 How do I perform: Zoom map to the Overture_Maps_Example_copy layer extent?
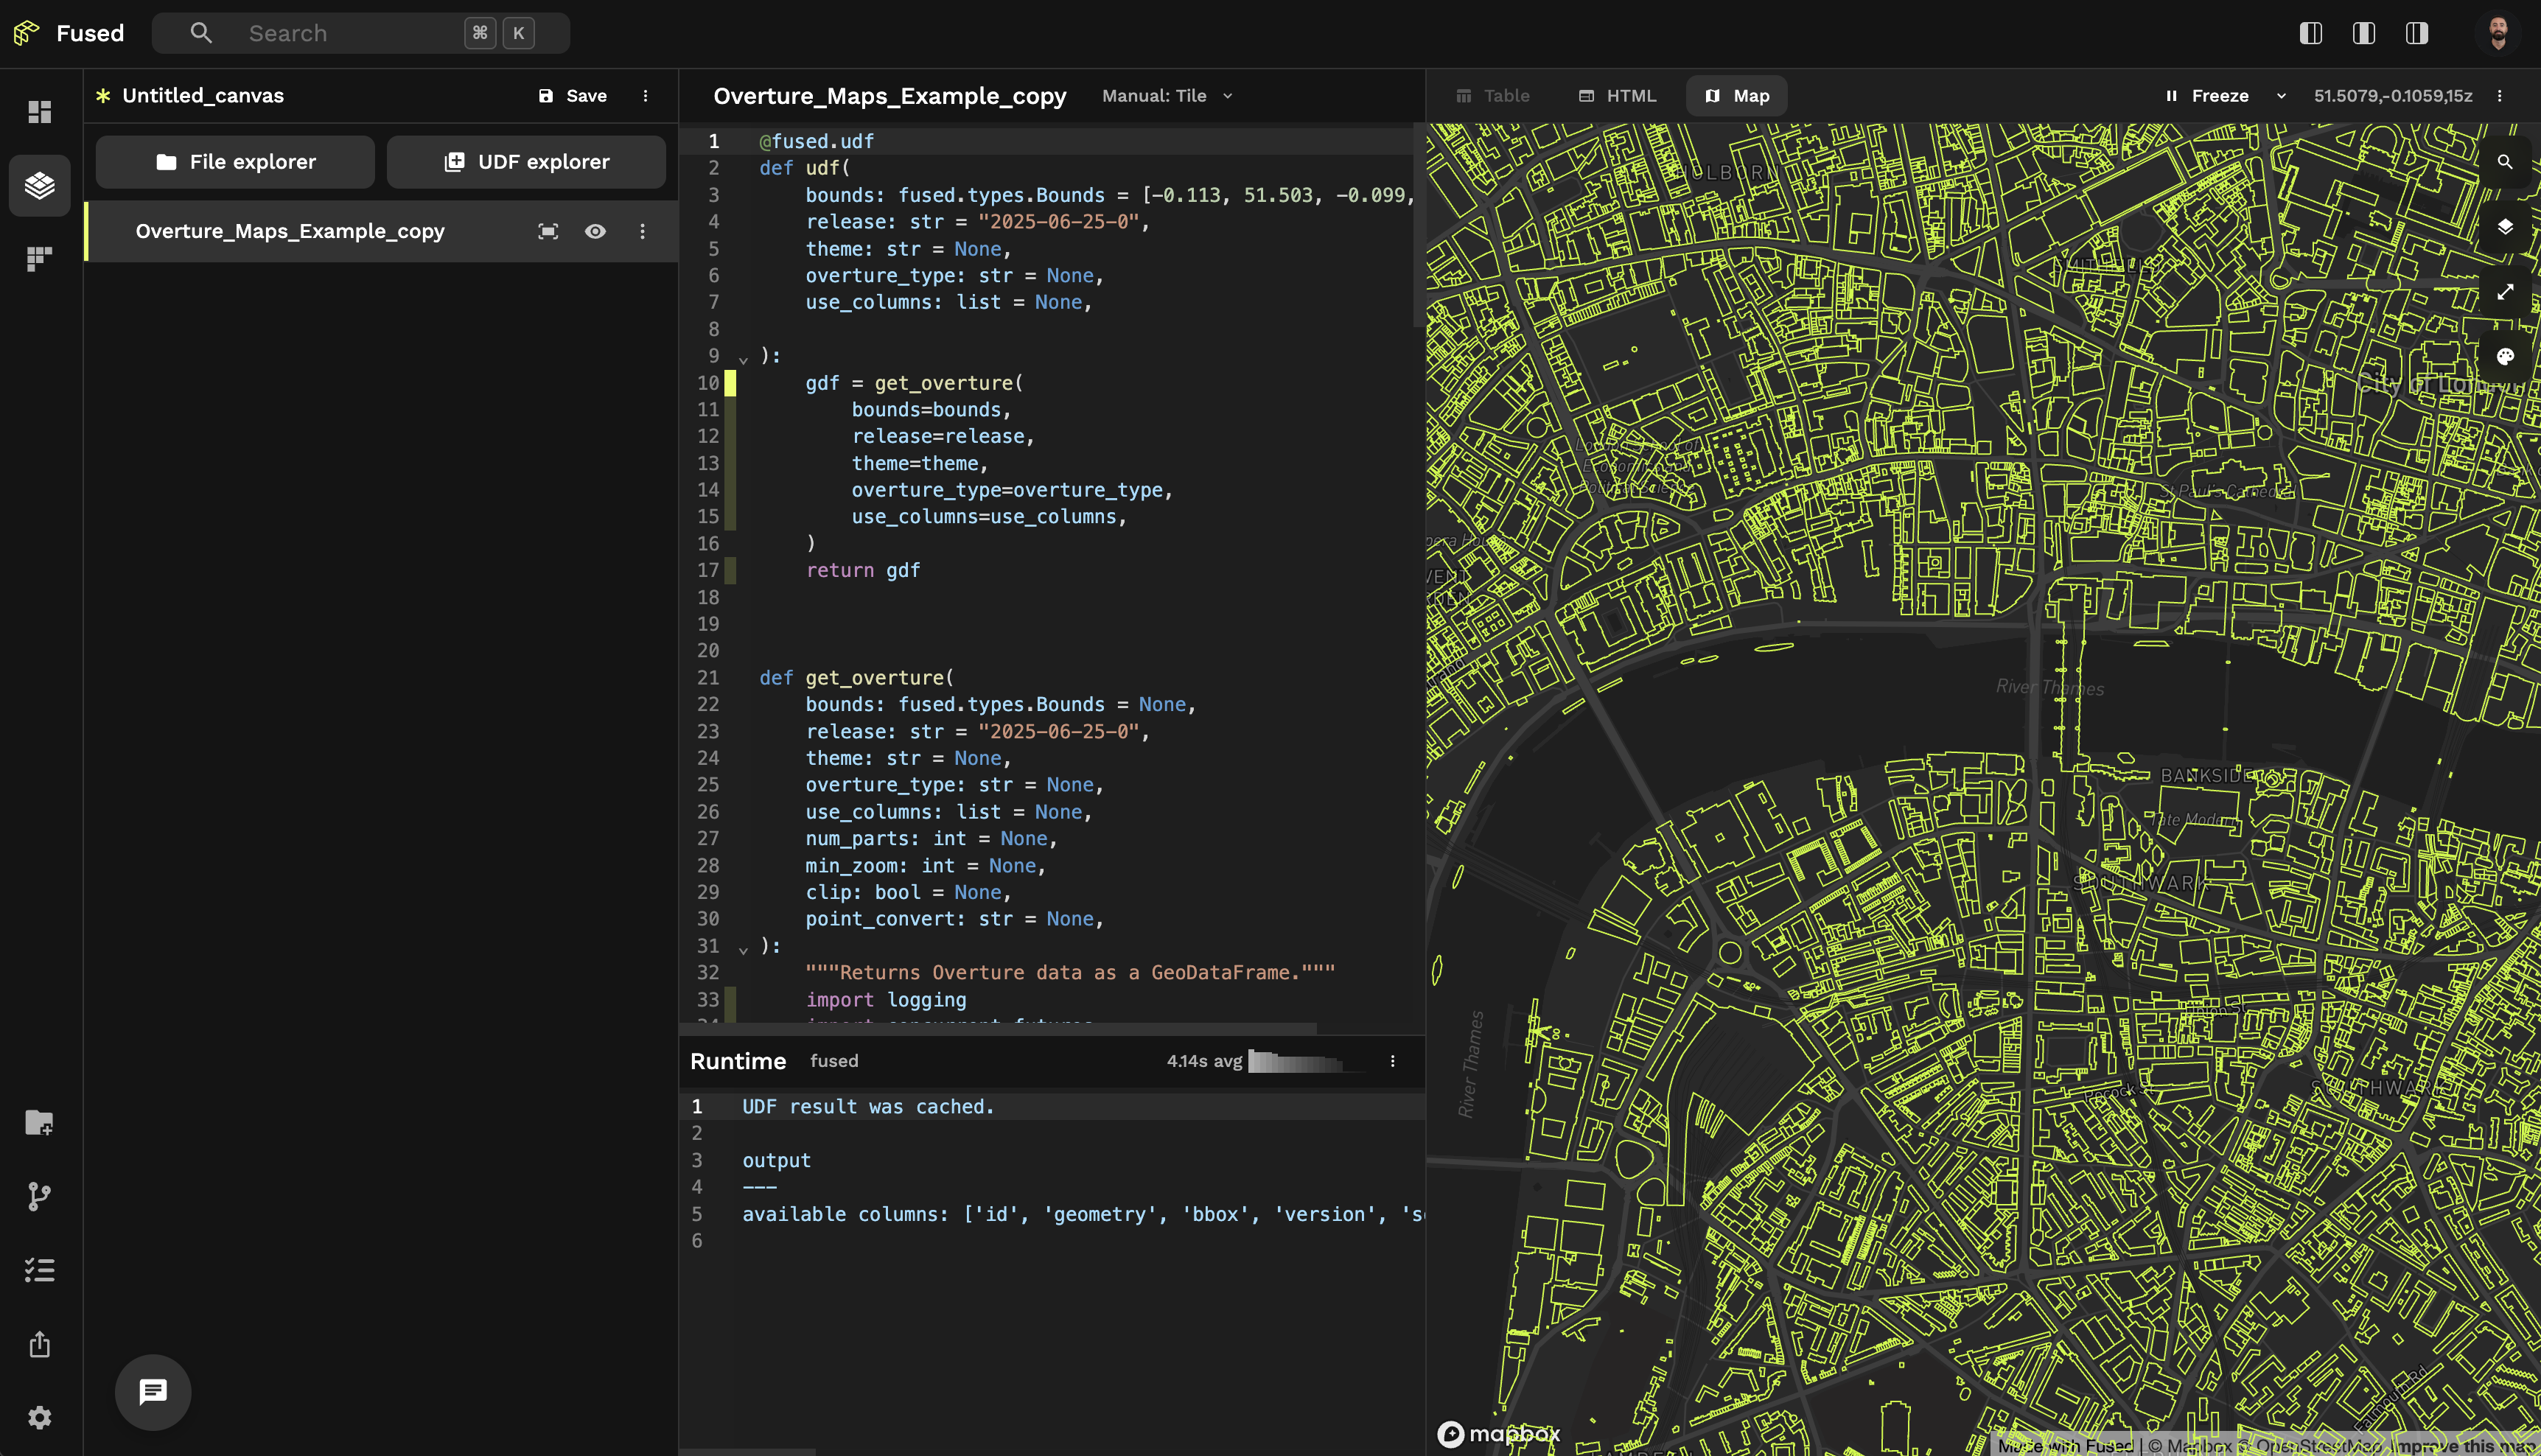point(548,231)
